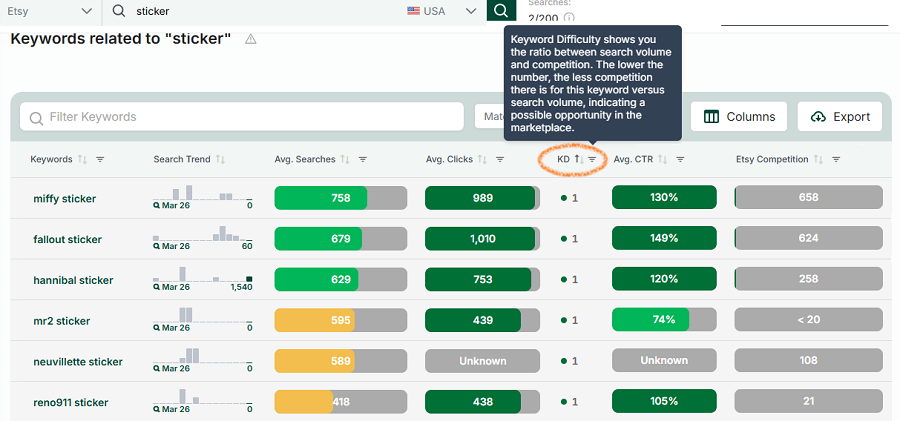Click the fallout sticker trend chart

coord(203,238)
